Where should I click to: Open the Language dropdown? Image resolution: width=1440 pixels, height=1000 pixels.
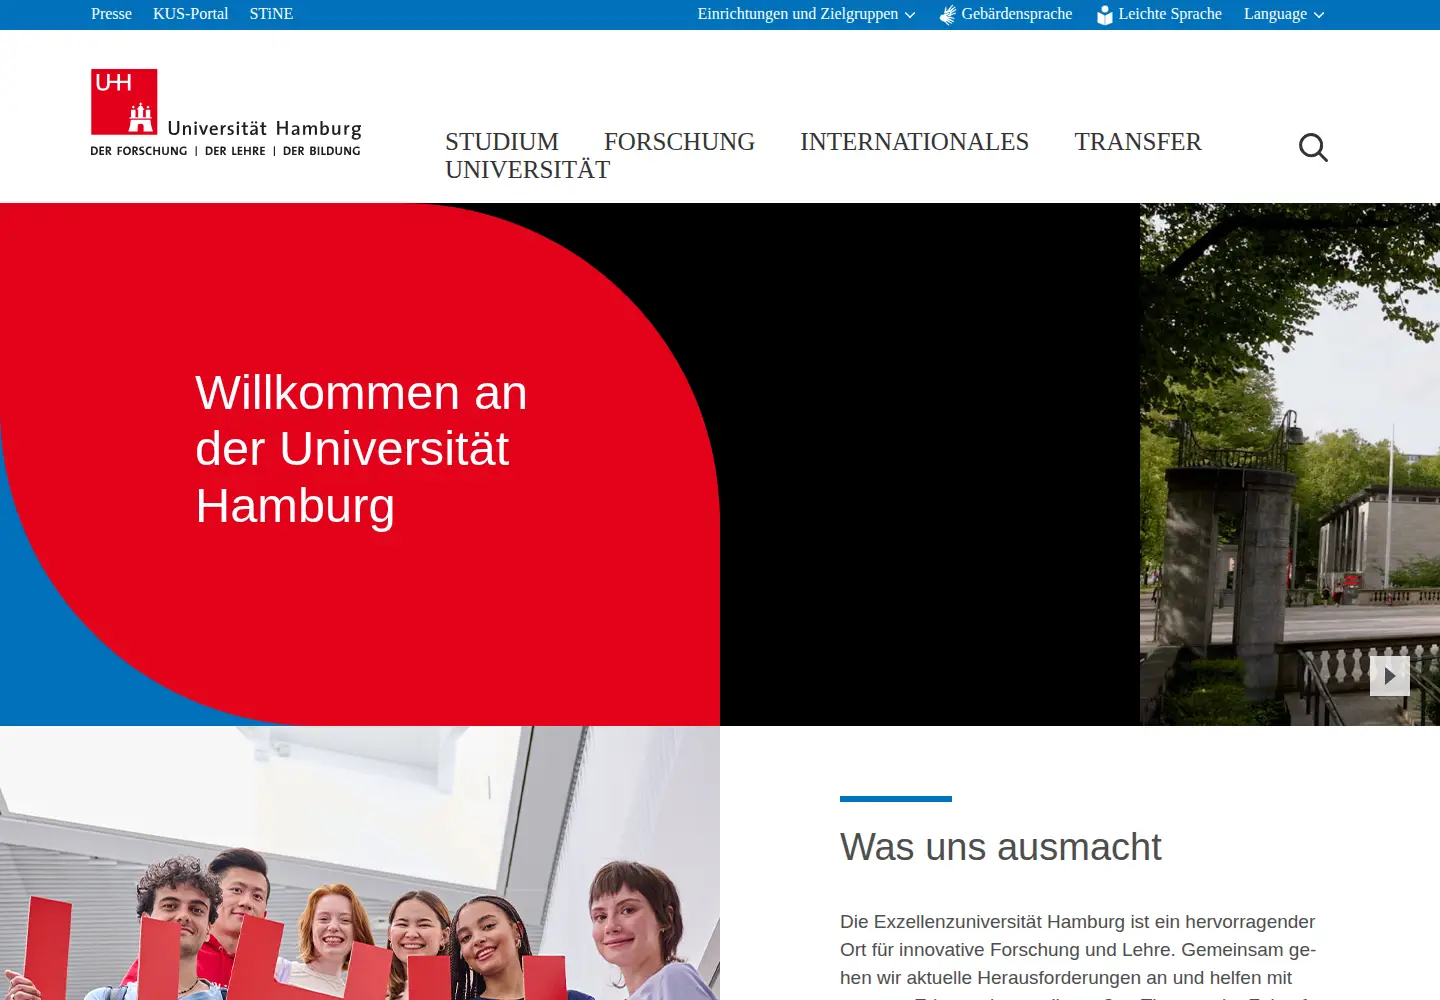[x=1284, y=14]
